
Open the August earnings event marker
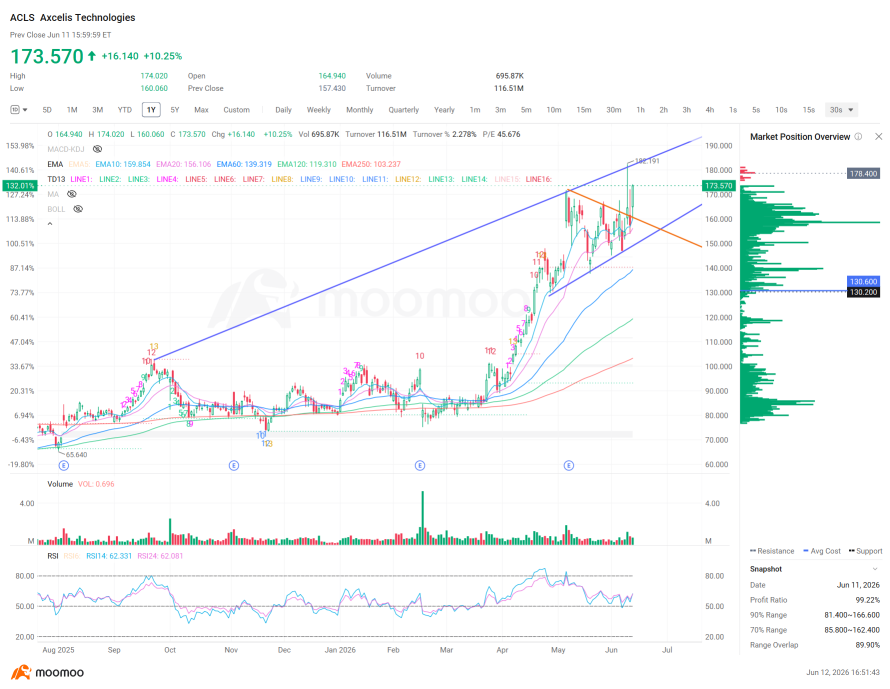point(64,465)
